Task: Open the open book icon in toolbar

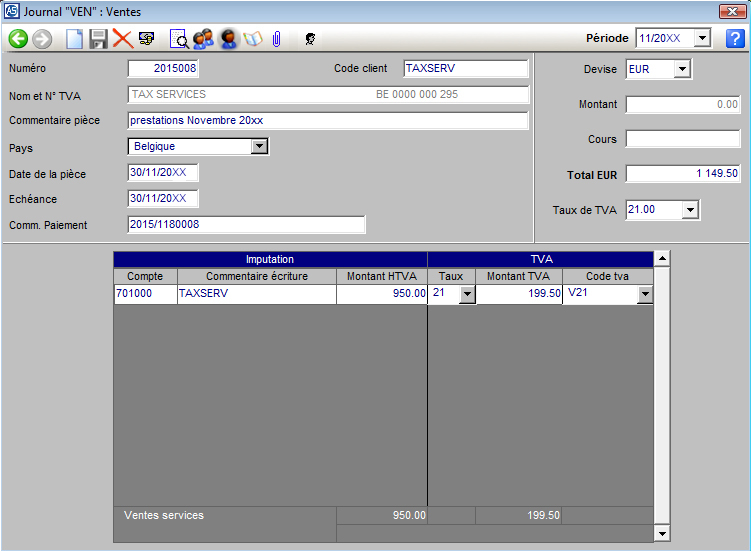Action: pyautogui.click(x=252, y=39)
